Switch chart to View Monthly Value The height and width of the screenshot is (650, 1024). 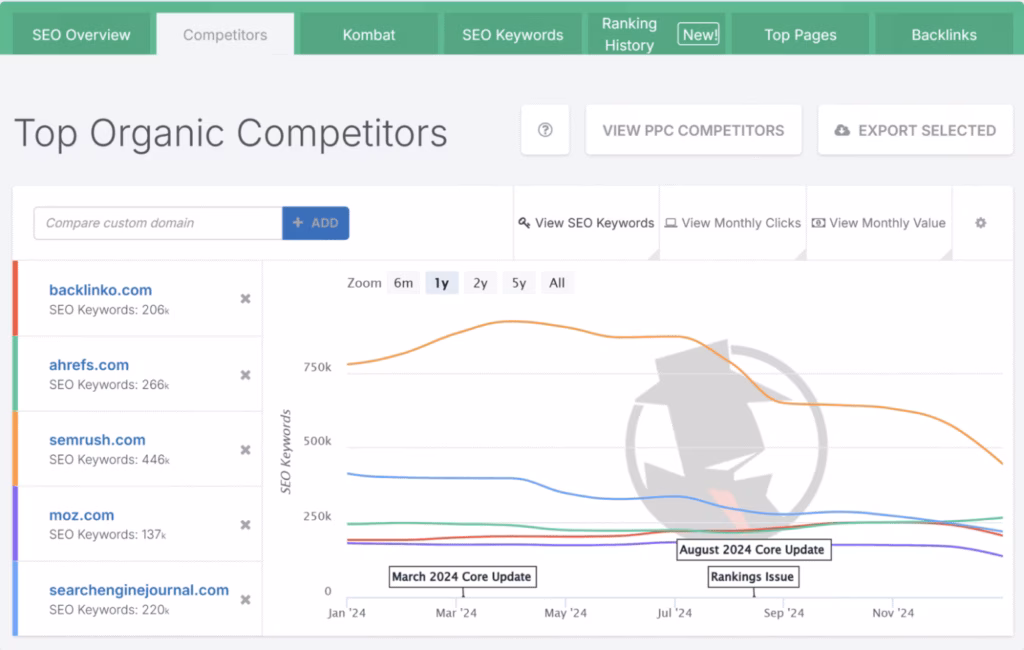[x=879, y=223]
